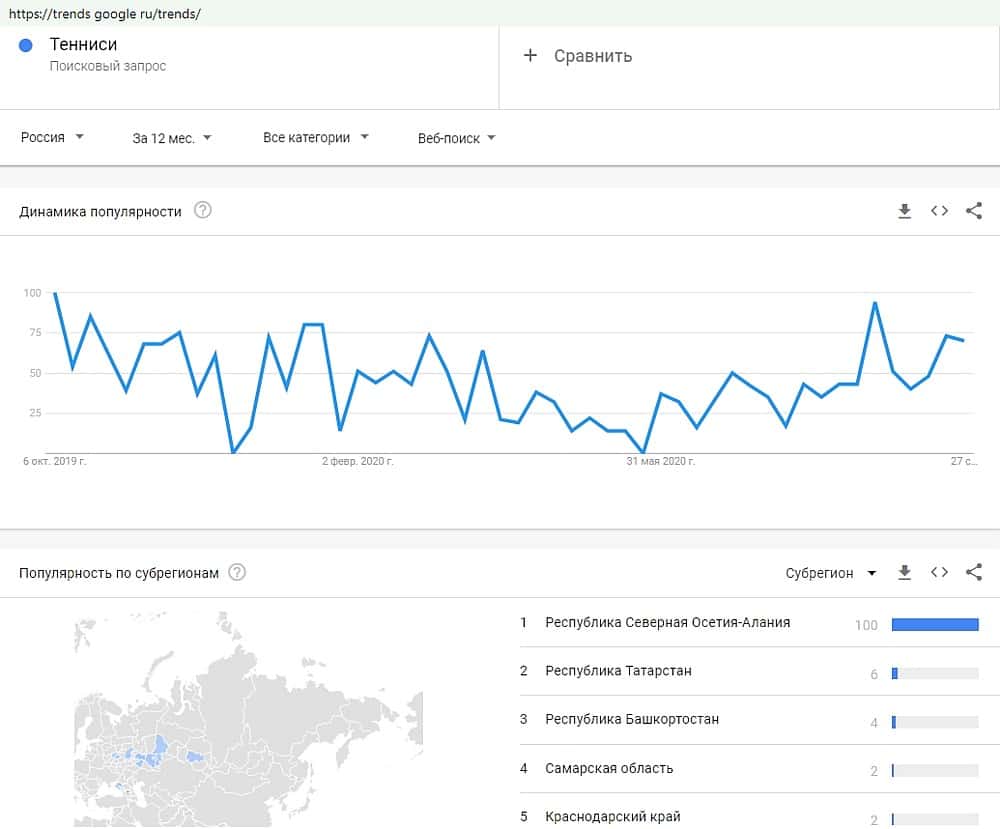Screen dimensions: 1000x829
Task: Select Республика Северная Осетия-Алания in the list
Action: click(x=667, y=622)
